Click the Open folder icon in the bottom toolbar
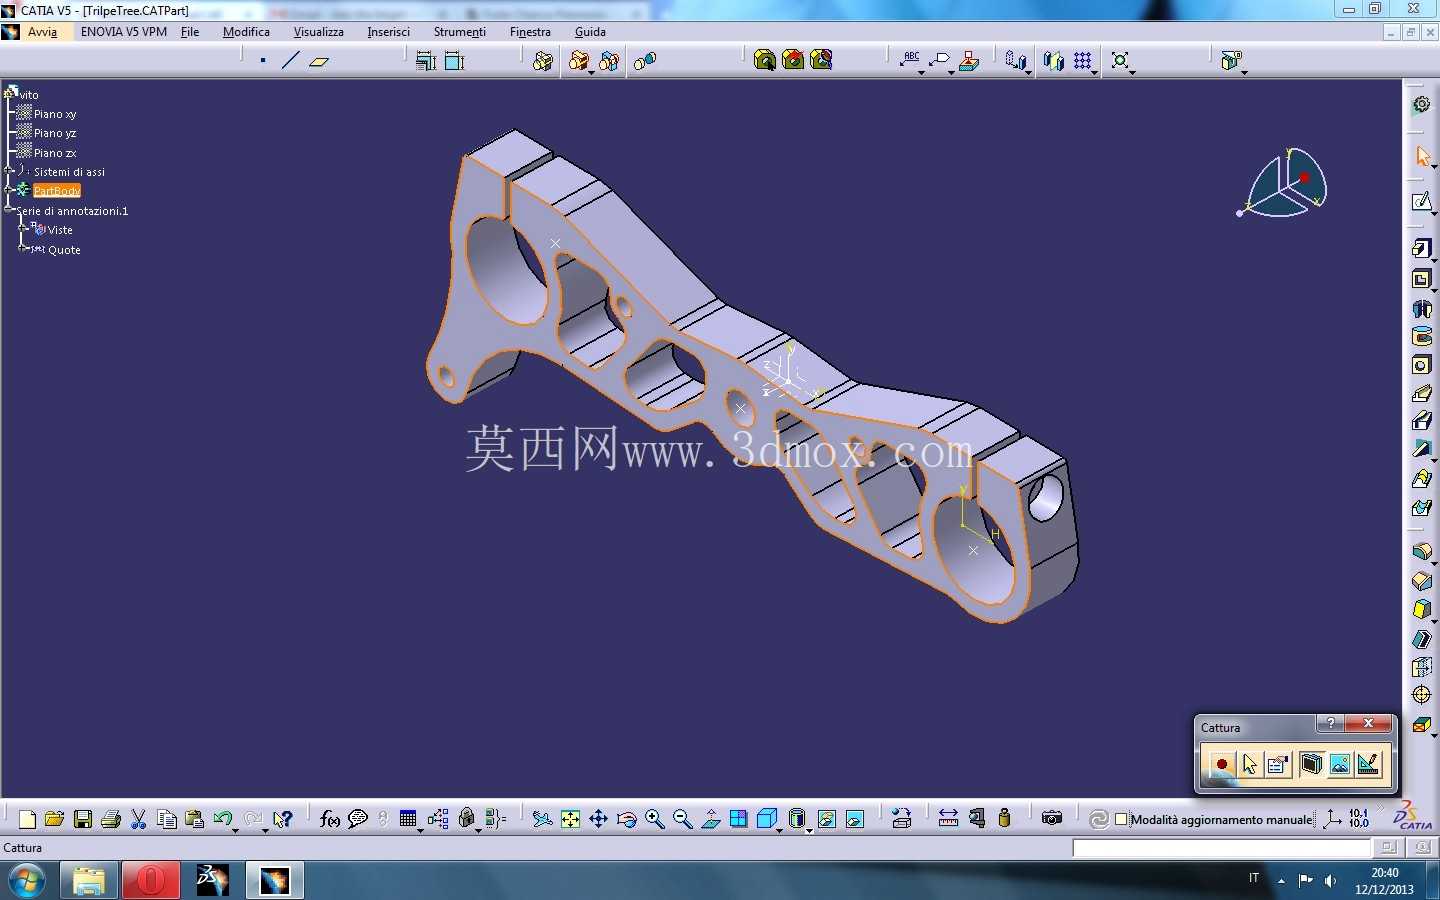This screenshot has width=1440, height=900. point(55,819)
